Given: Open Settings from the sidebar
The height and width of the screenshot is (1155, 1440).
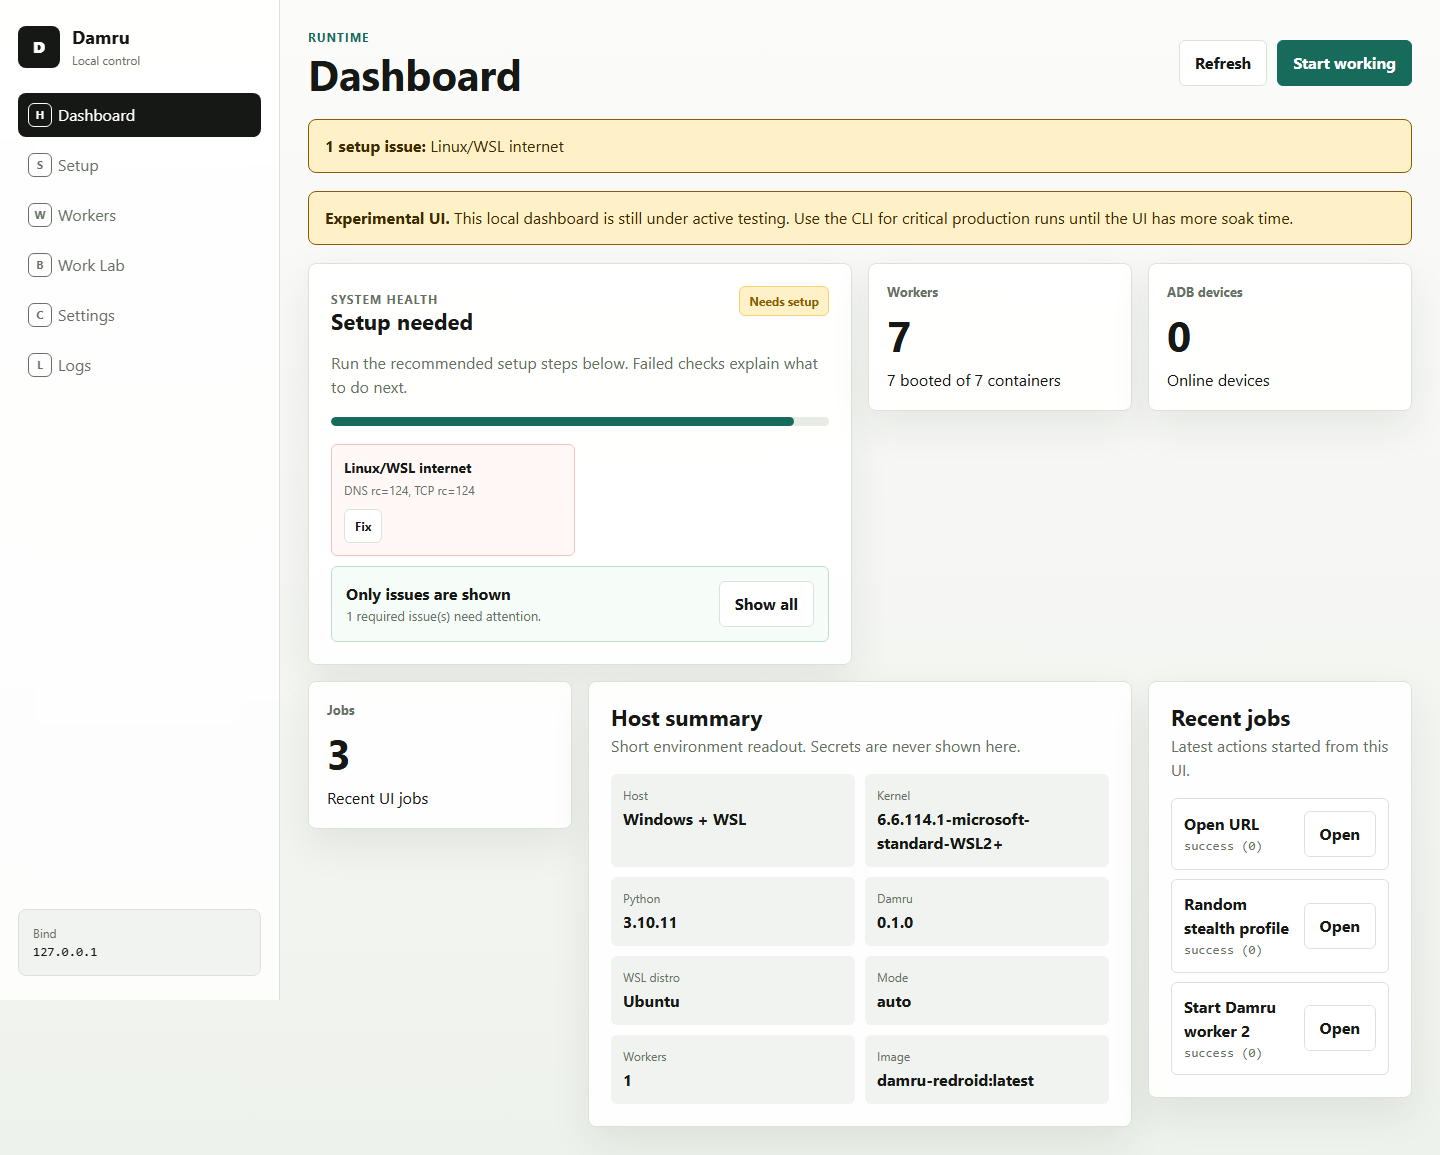Looking at the screenshot, I should tap(139, 315).
